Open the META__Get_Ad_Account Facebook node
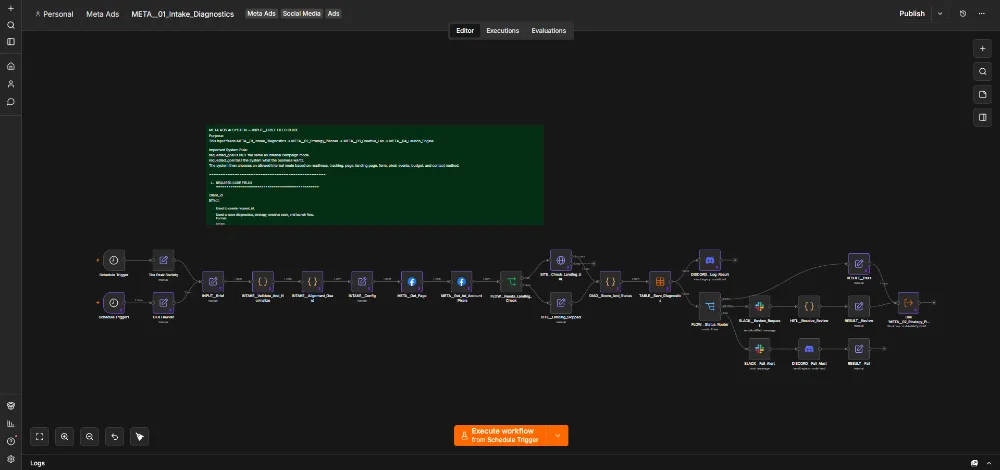The image size is (1000, 470). coord(462,281)
